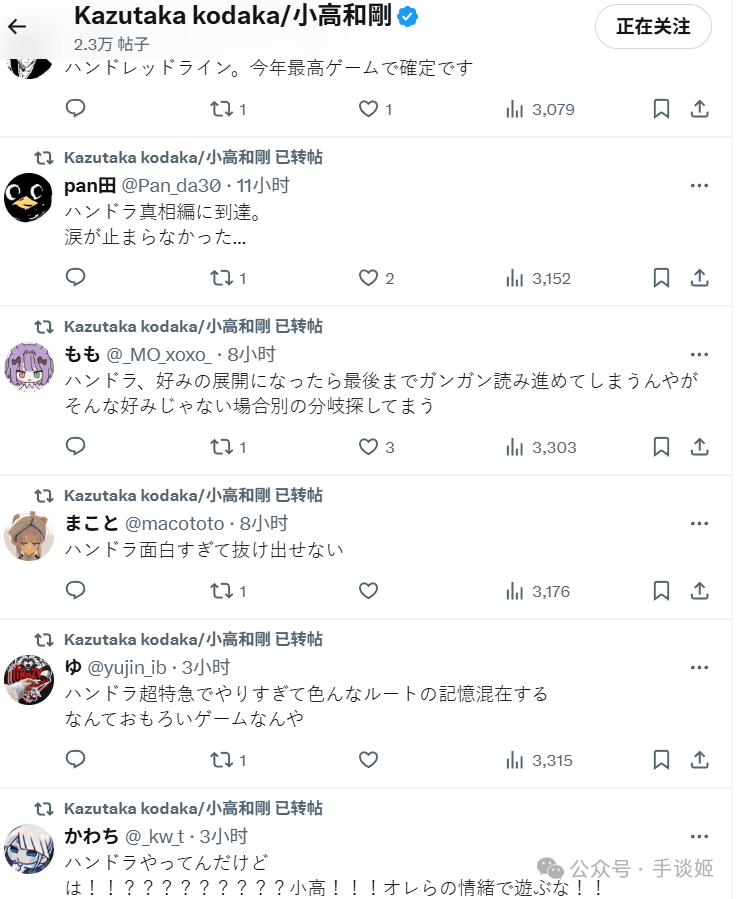This screenshot has width=738, height=899.
Task: Open Kazutaka kodaka 已转帖 label above もも post
Action: tap(194, 329)
